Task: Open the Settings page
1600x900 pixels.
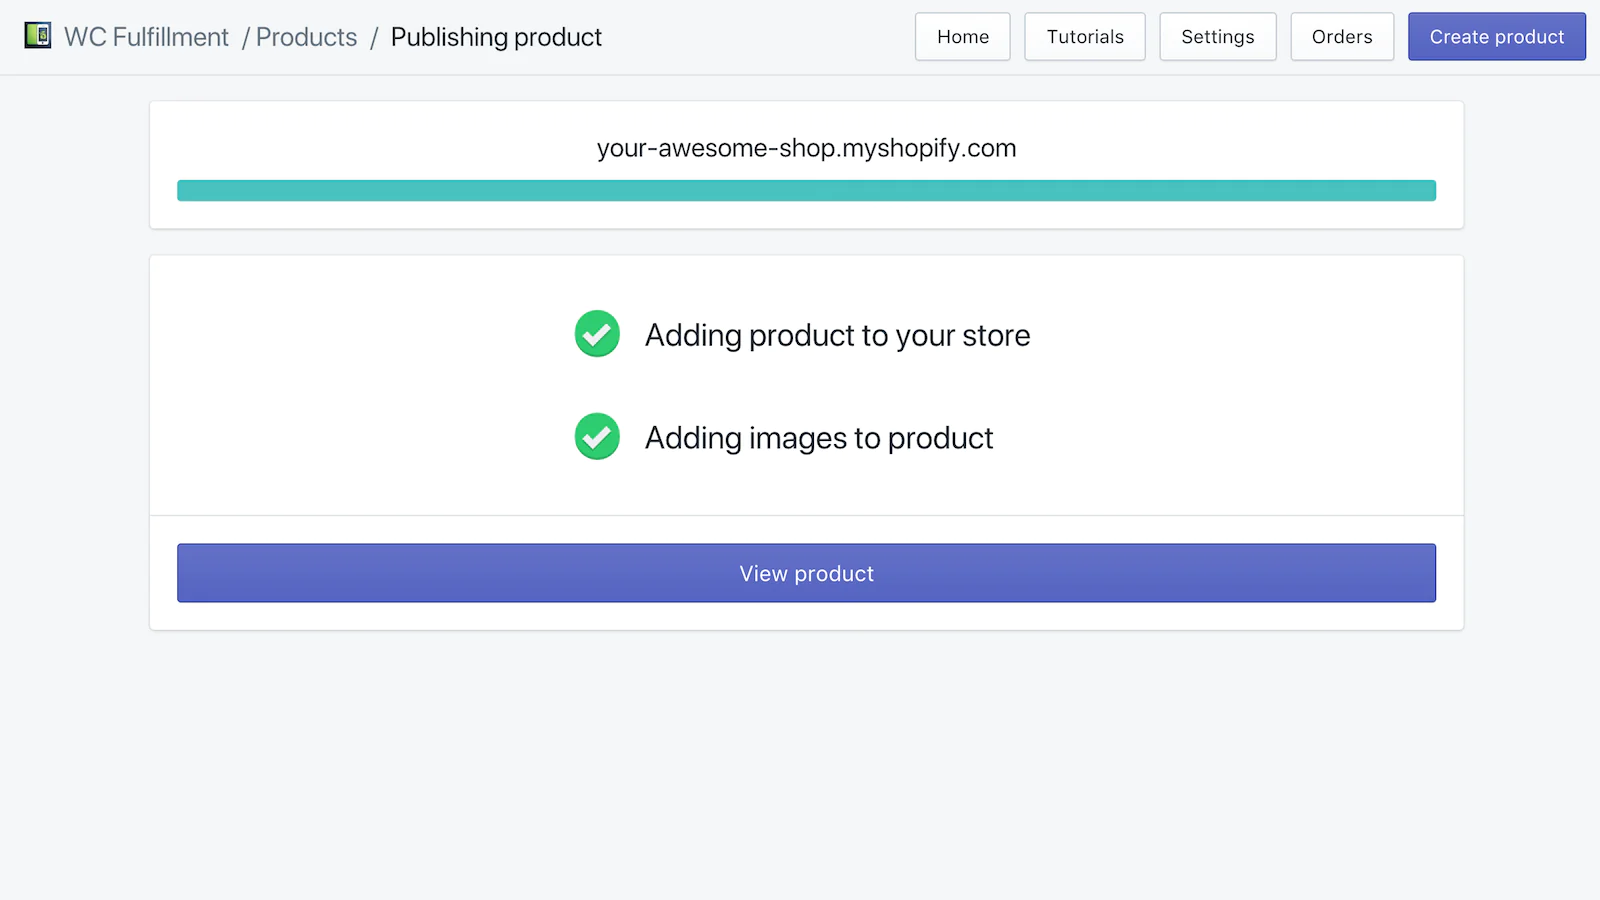Action: [x=1218, y=37]
